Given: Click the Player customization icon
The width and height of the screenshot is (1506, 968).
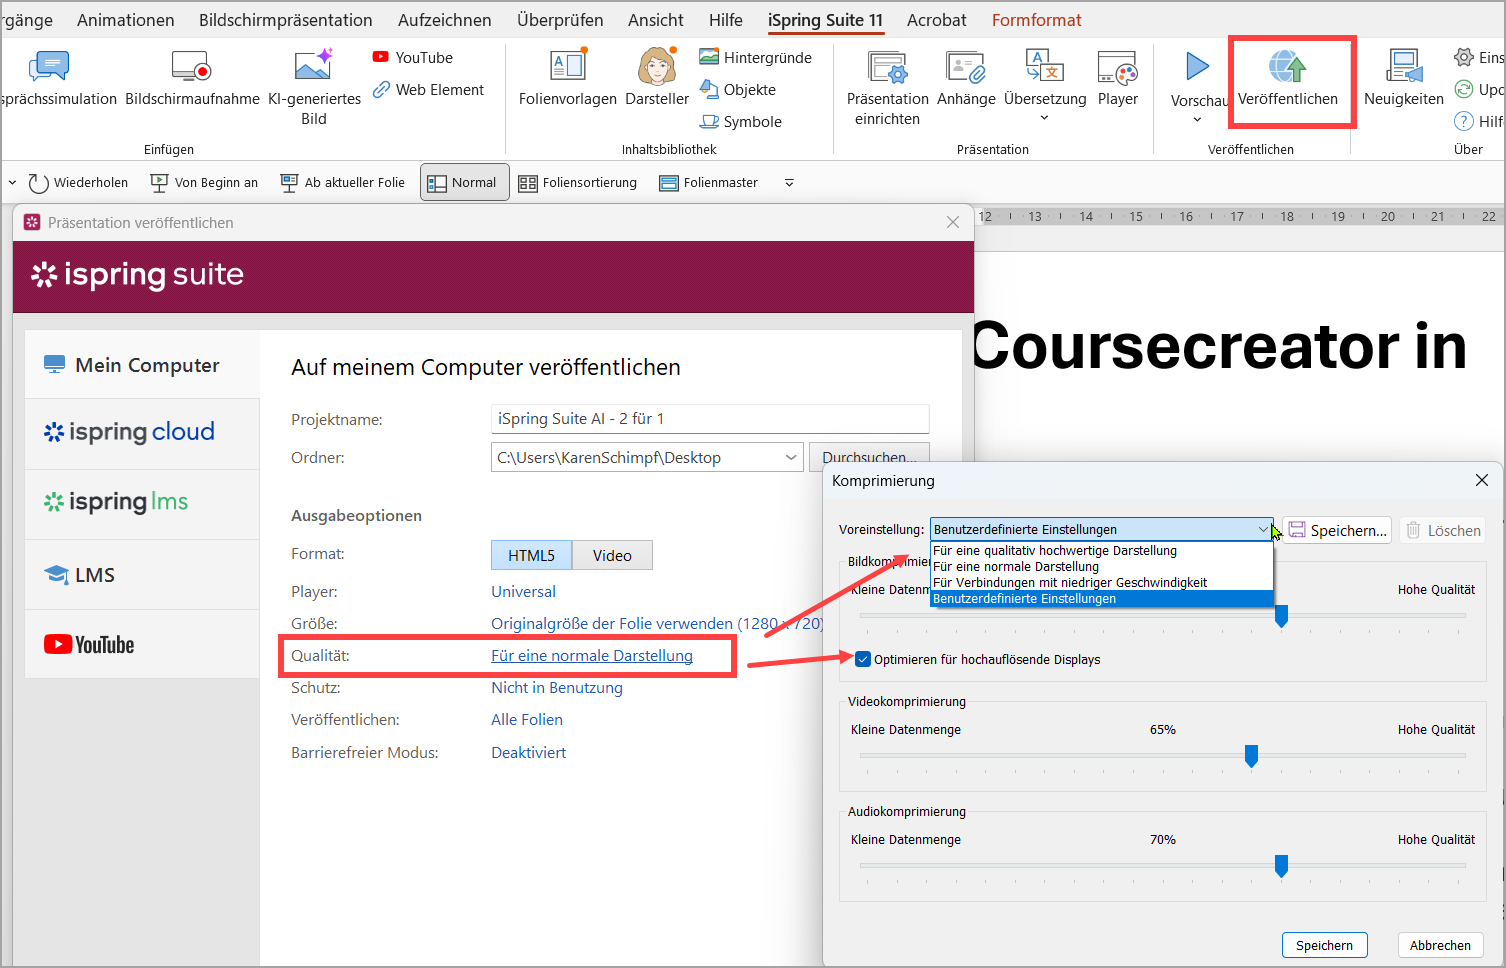Looking at the screenshot, I should click(1117, 69).
